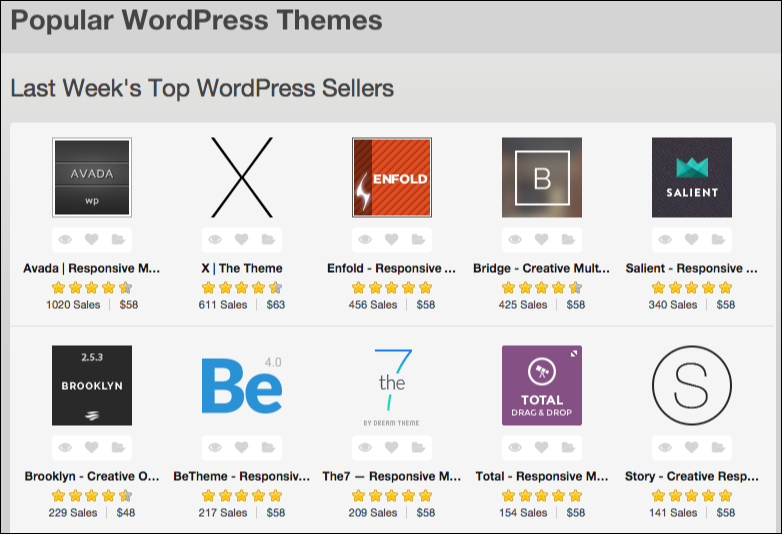This screenshot has height=534, width=782.
Task: Favorite X | The Theme with heart icon
Action: click(242, 240)
